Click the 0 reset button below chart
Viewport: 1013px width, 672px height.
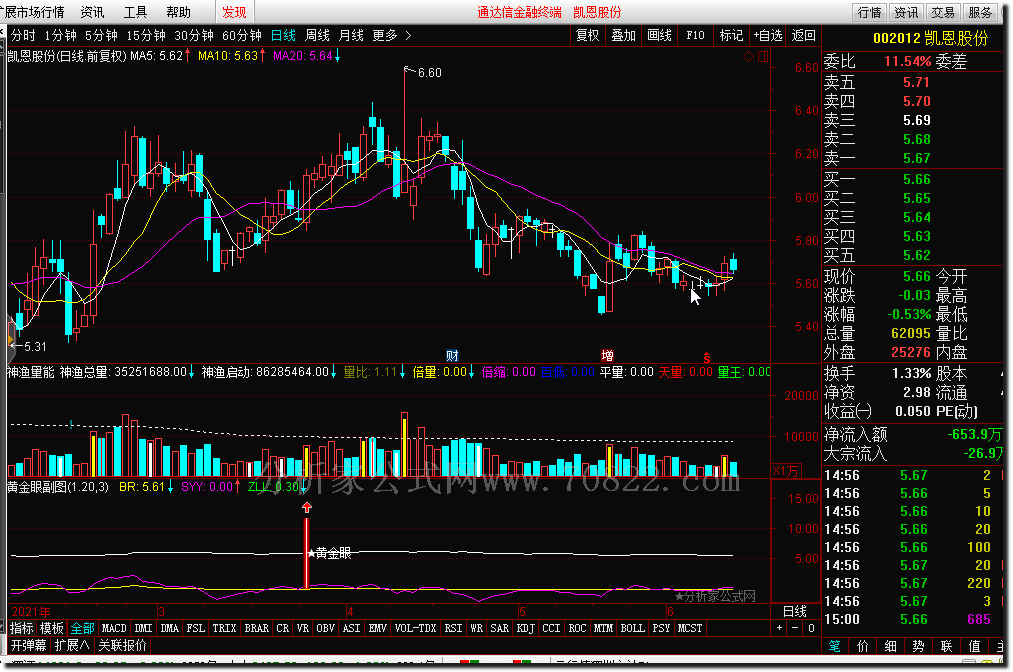[x=811, y=627]
